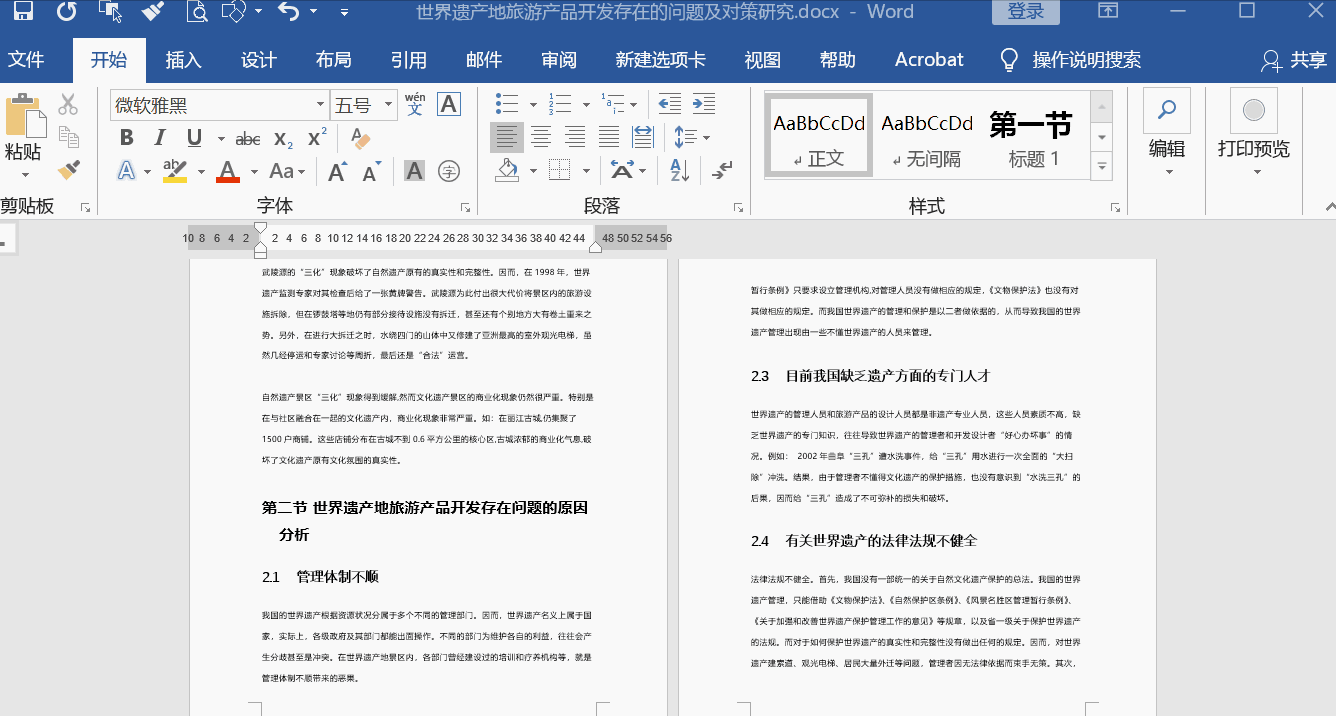
Task: Apply the 标题 1 style
Action: tap(1033, 135)
